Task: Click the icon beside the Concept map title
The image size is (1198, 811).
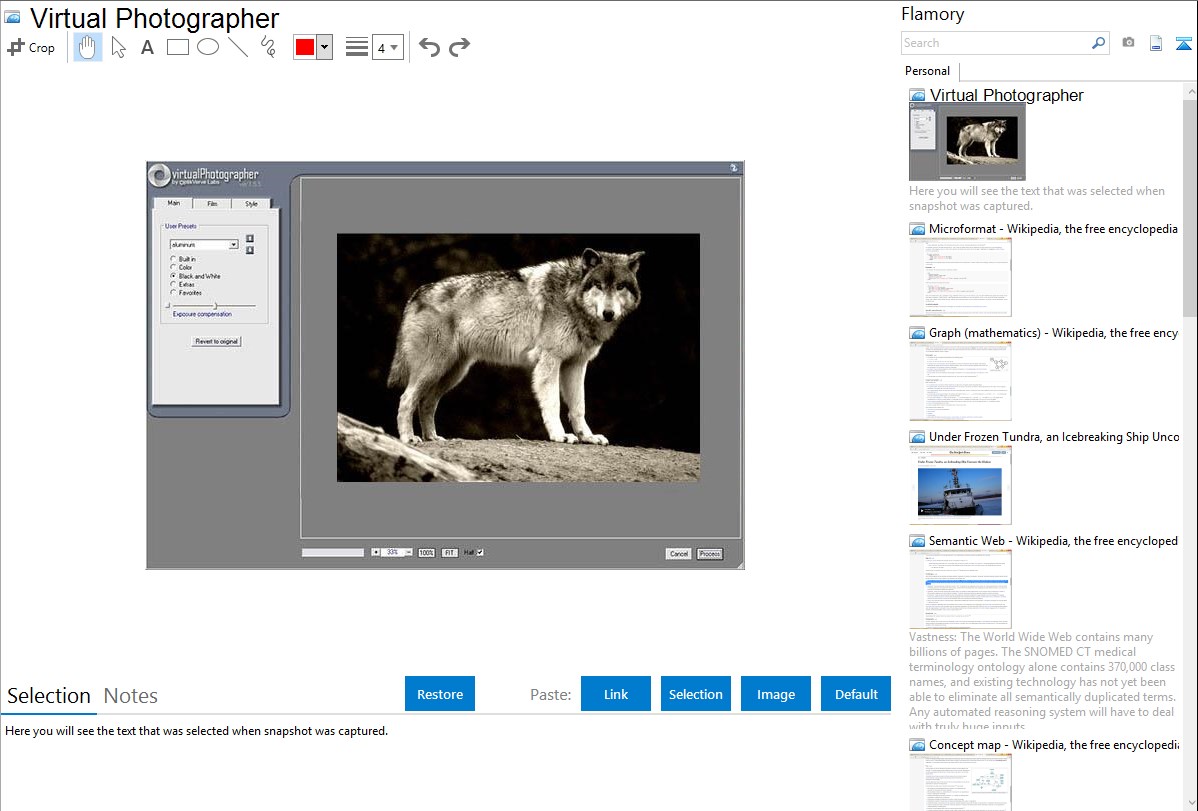Action: 917,745
